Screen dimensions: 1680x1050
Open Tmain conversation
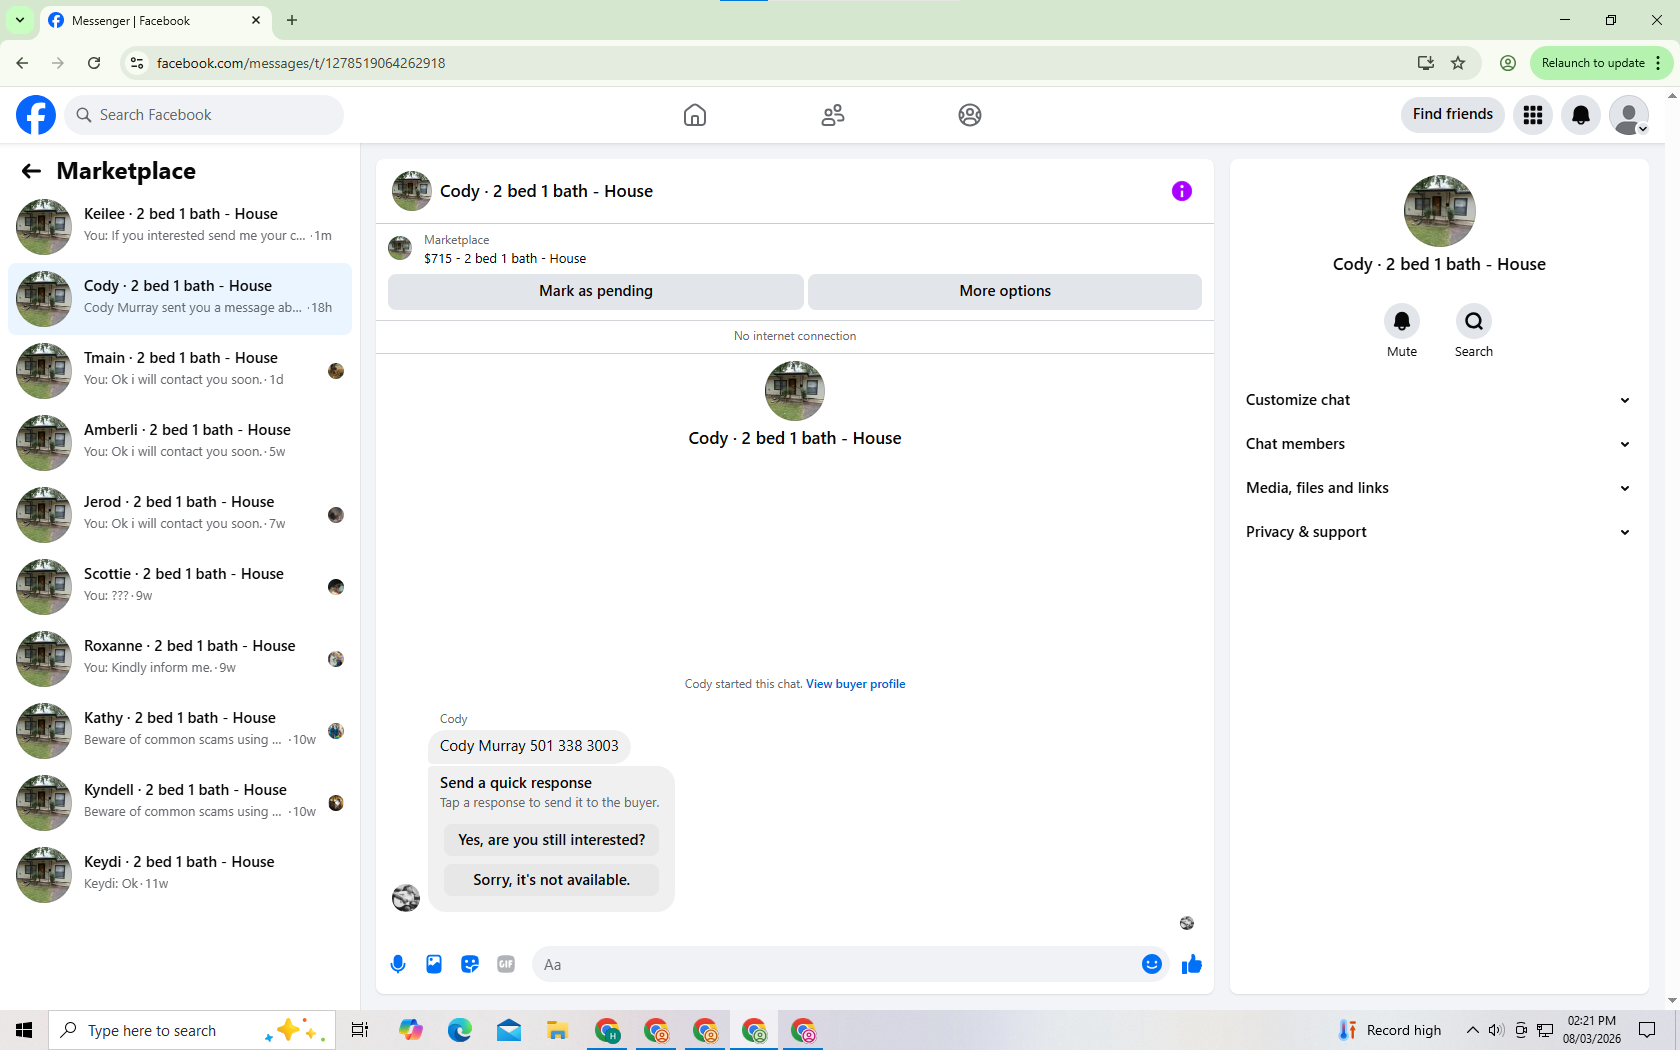pos(180,370)
